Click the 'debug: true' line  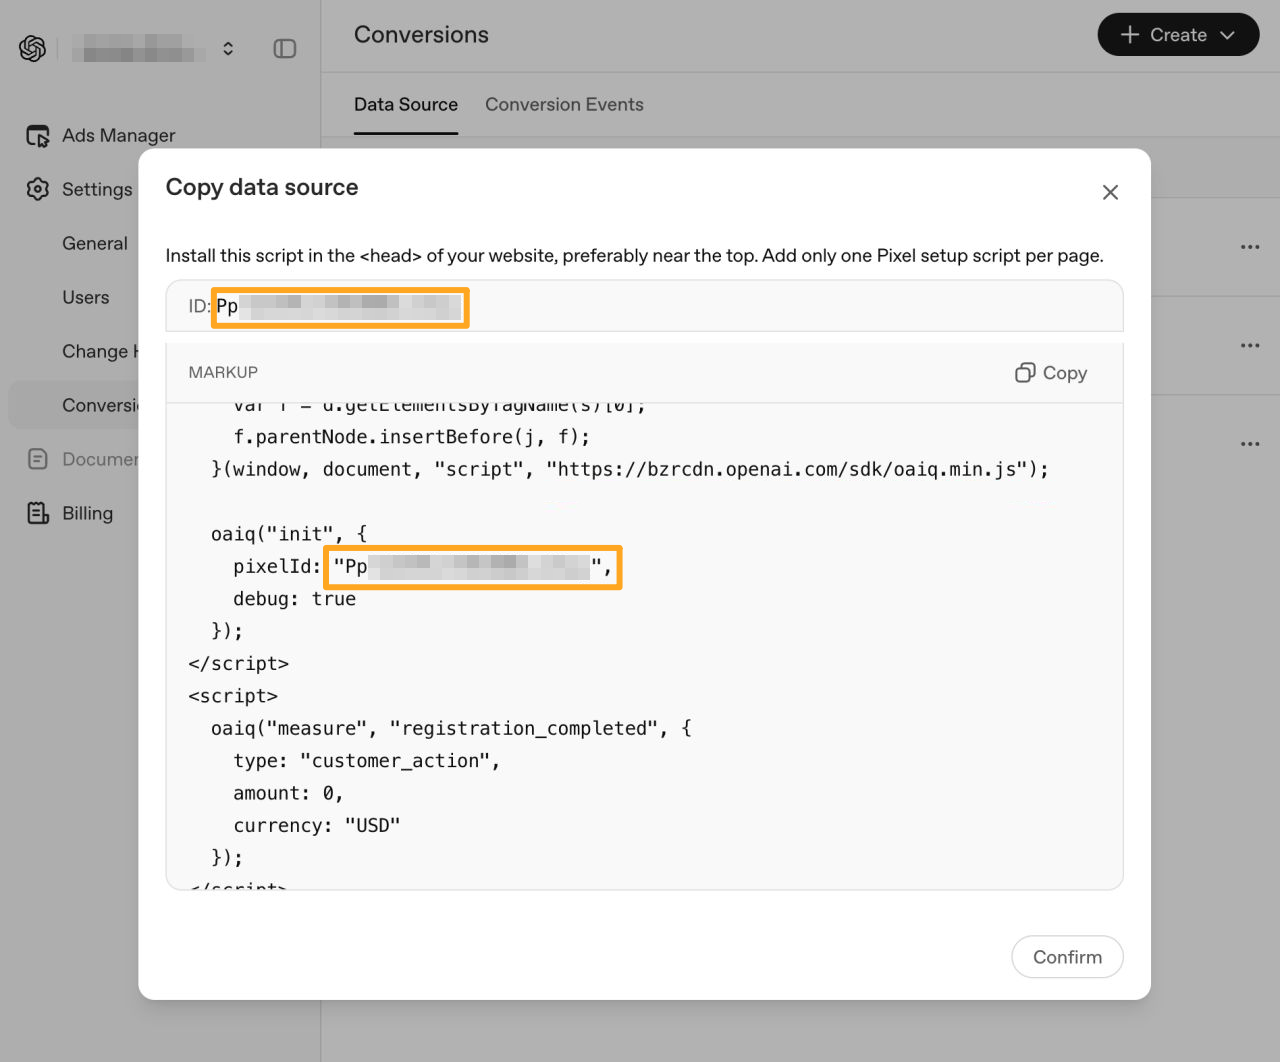tap(294, 599)
